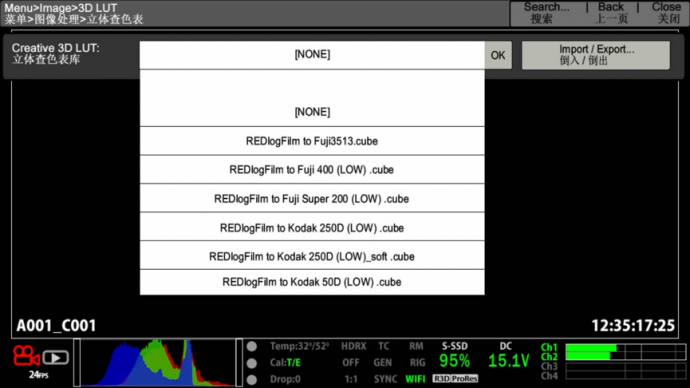Tap the top status dot beside Temp
The height and width of the screenshot is (388, 690).
tap(252, 347)
